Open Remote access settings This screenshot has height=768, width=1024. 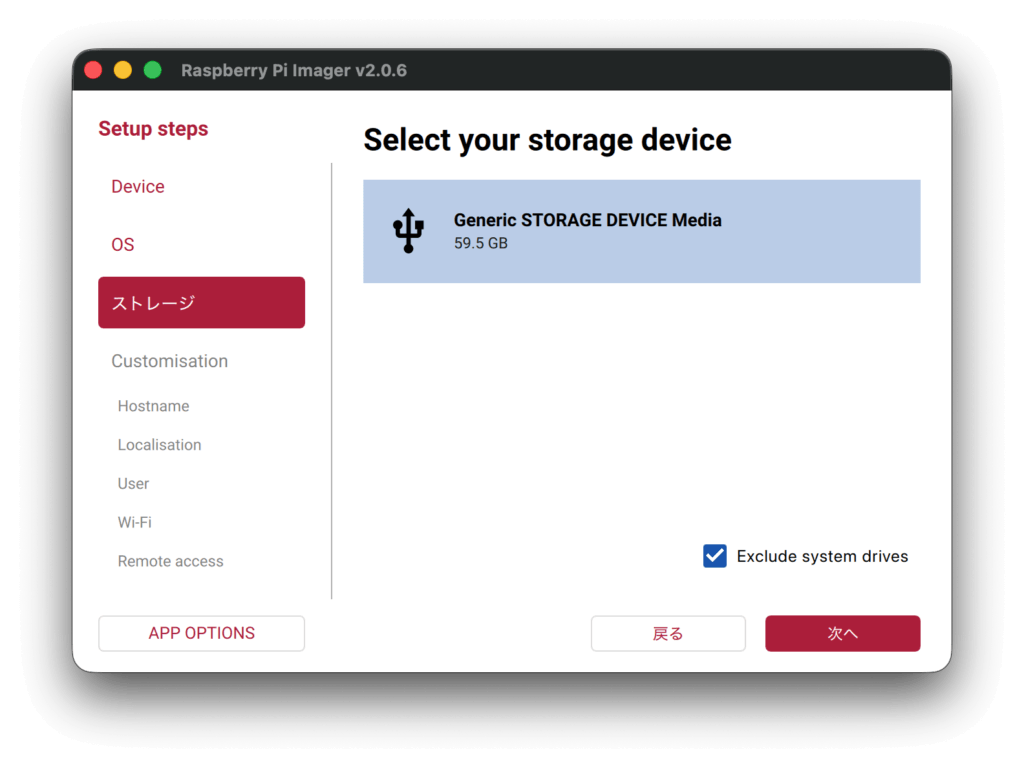pyautogui.click(x=170, y=561)
